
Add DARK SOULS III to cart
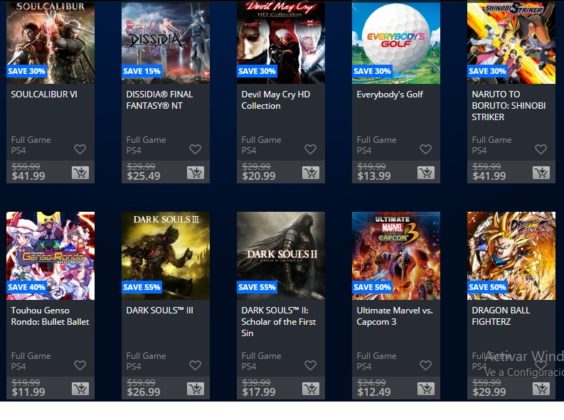pos(195,389)
